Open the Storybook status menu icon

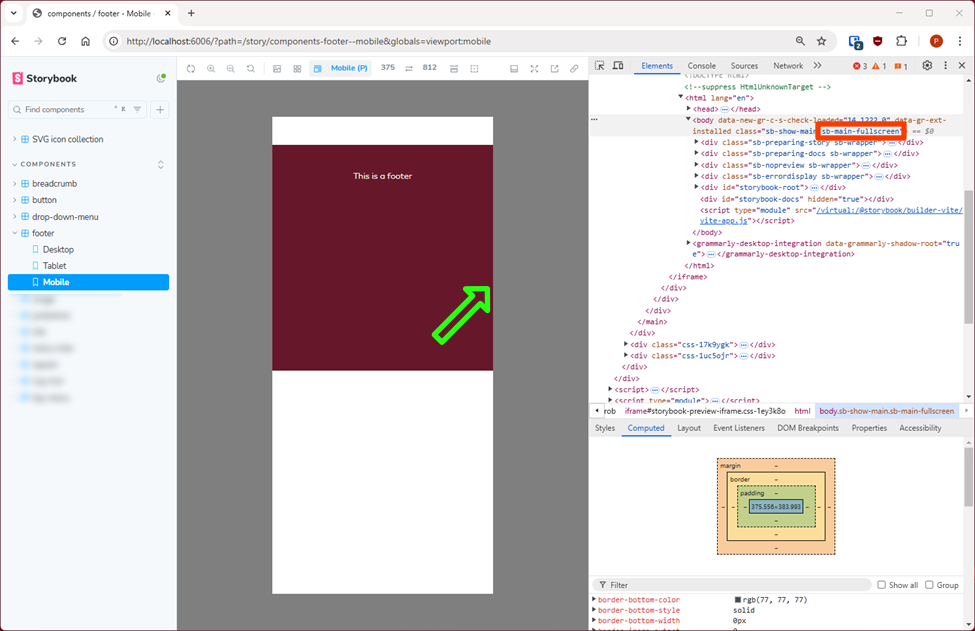[x=161, y=78]
